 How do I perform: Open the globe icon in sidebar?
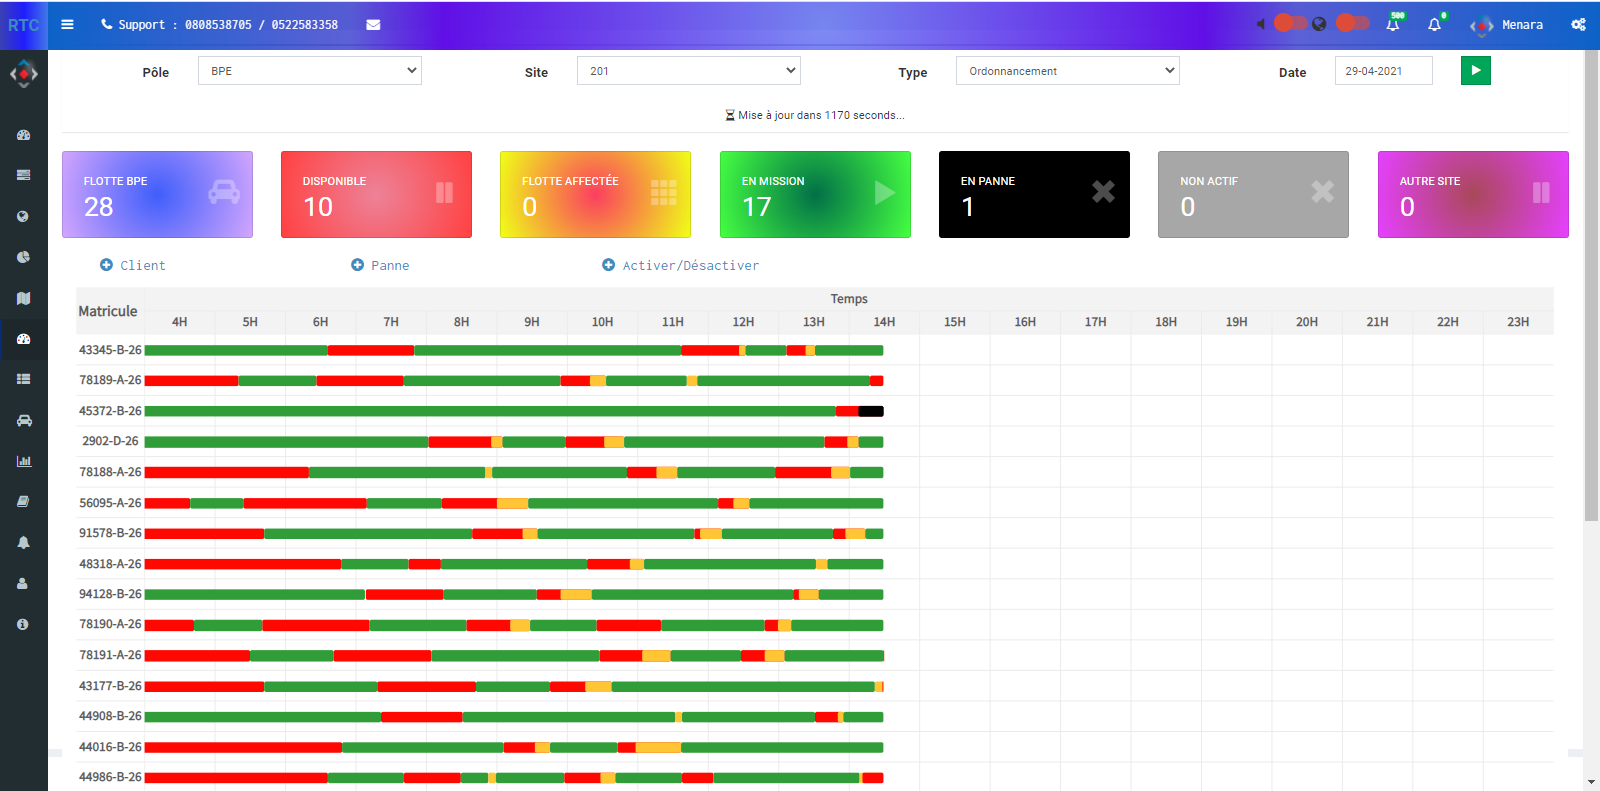[23, 216]
